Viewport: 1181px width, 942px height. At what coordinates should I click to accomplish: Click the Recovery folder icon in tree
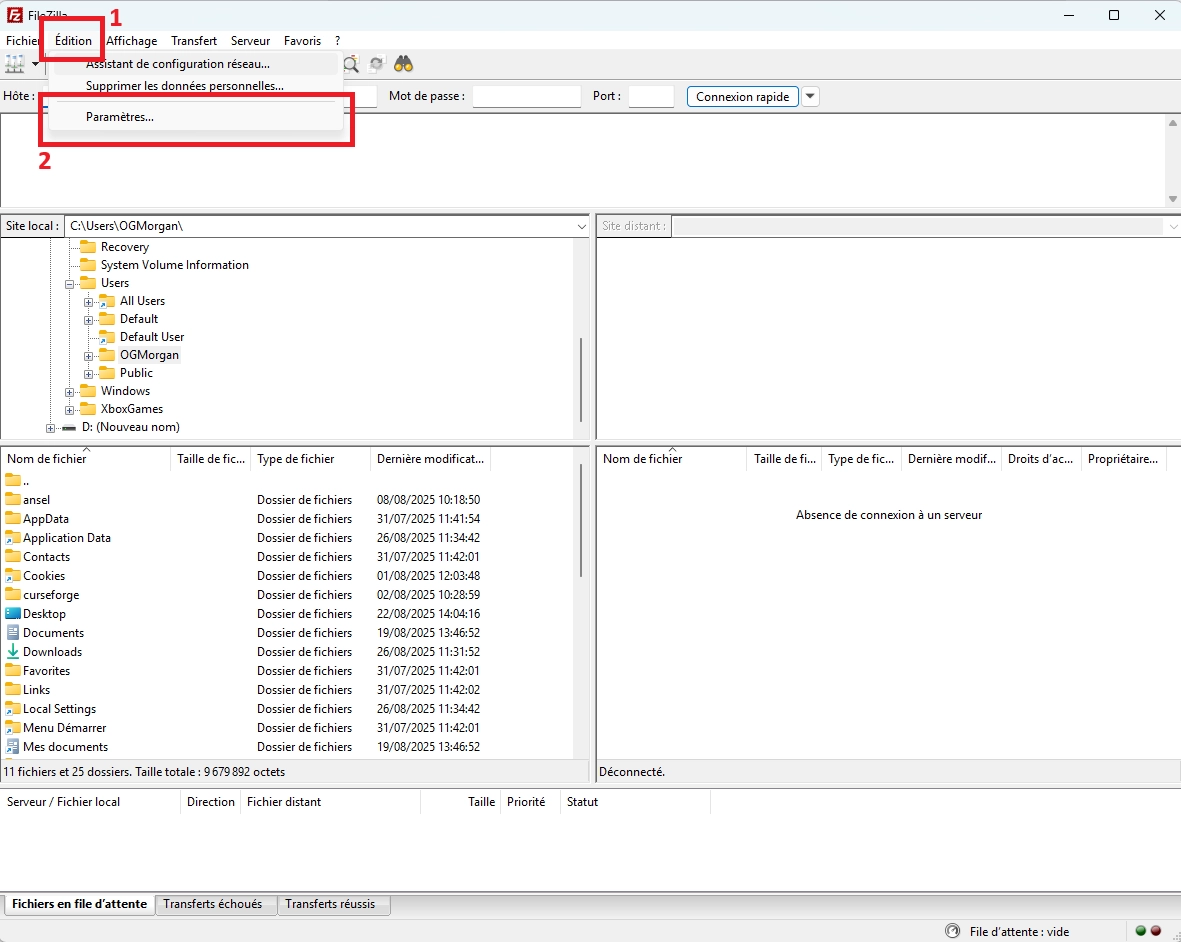click(x=89, y=246)
